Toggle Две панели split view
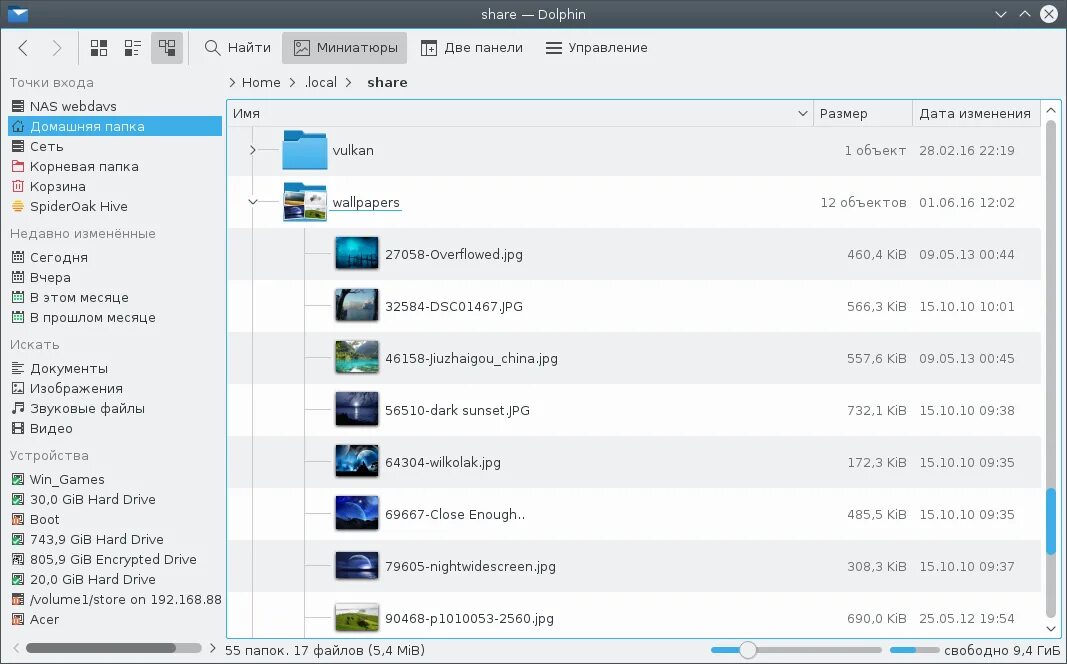The image size is (1067, 664). pyautogui.click(x=472, y=48)
